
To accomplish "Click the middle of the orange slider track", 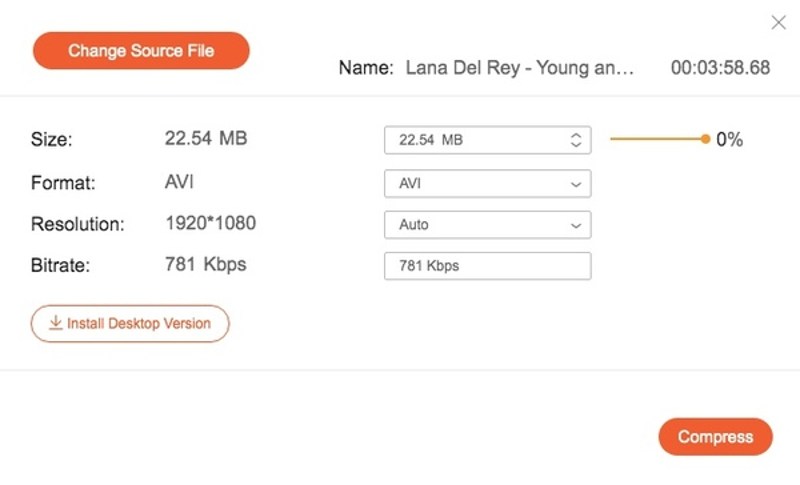I will [657, 140].
